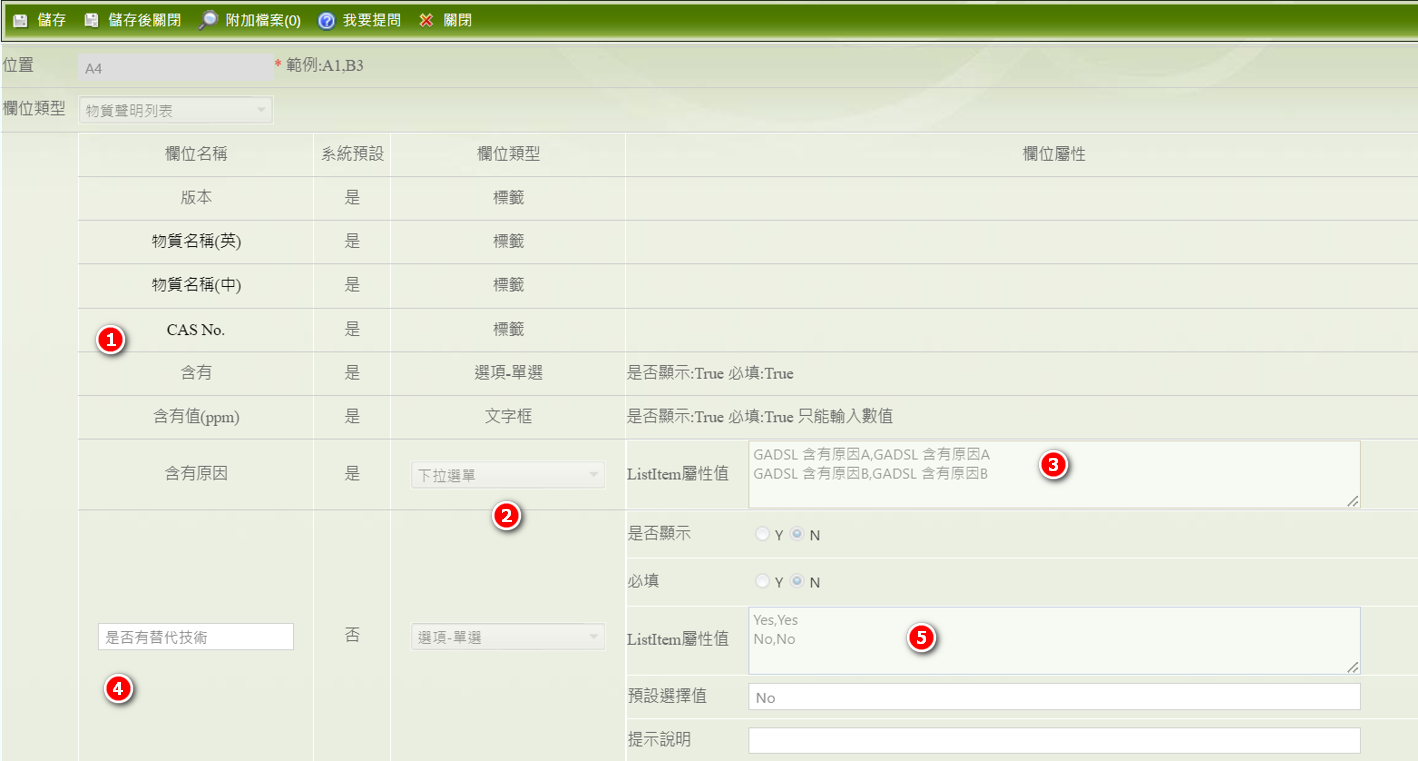Choose 儲存後關閉 in the toolbar
1418x761 pixels.
pyautogui.click(x=145, y=20)
